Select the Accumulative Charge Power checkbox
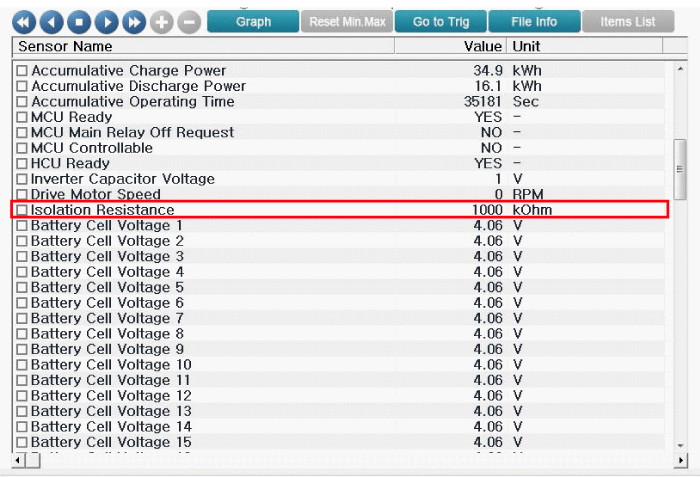The image size is (700, 477). [x=22, y=72]
